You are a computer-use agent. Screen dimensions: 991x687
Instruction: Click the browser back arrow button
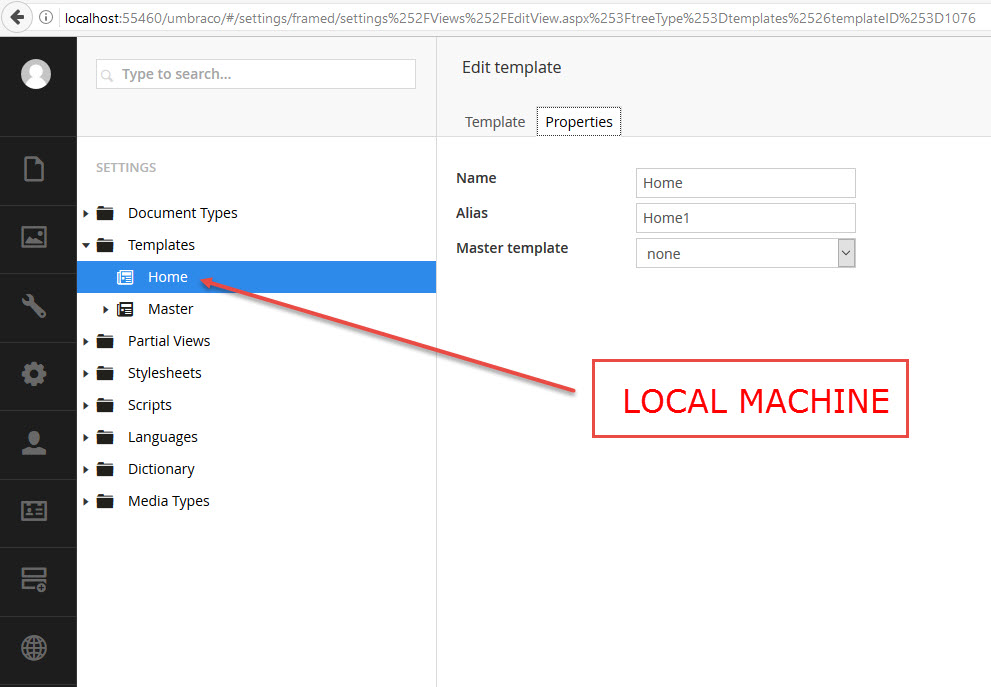(x=17, y=17)
